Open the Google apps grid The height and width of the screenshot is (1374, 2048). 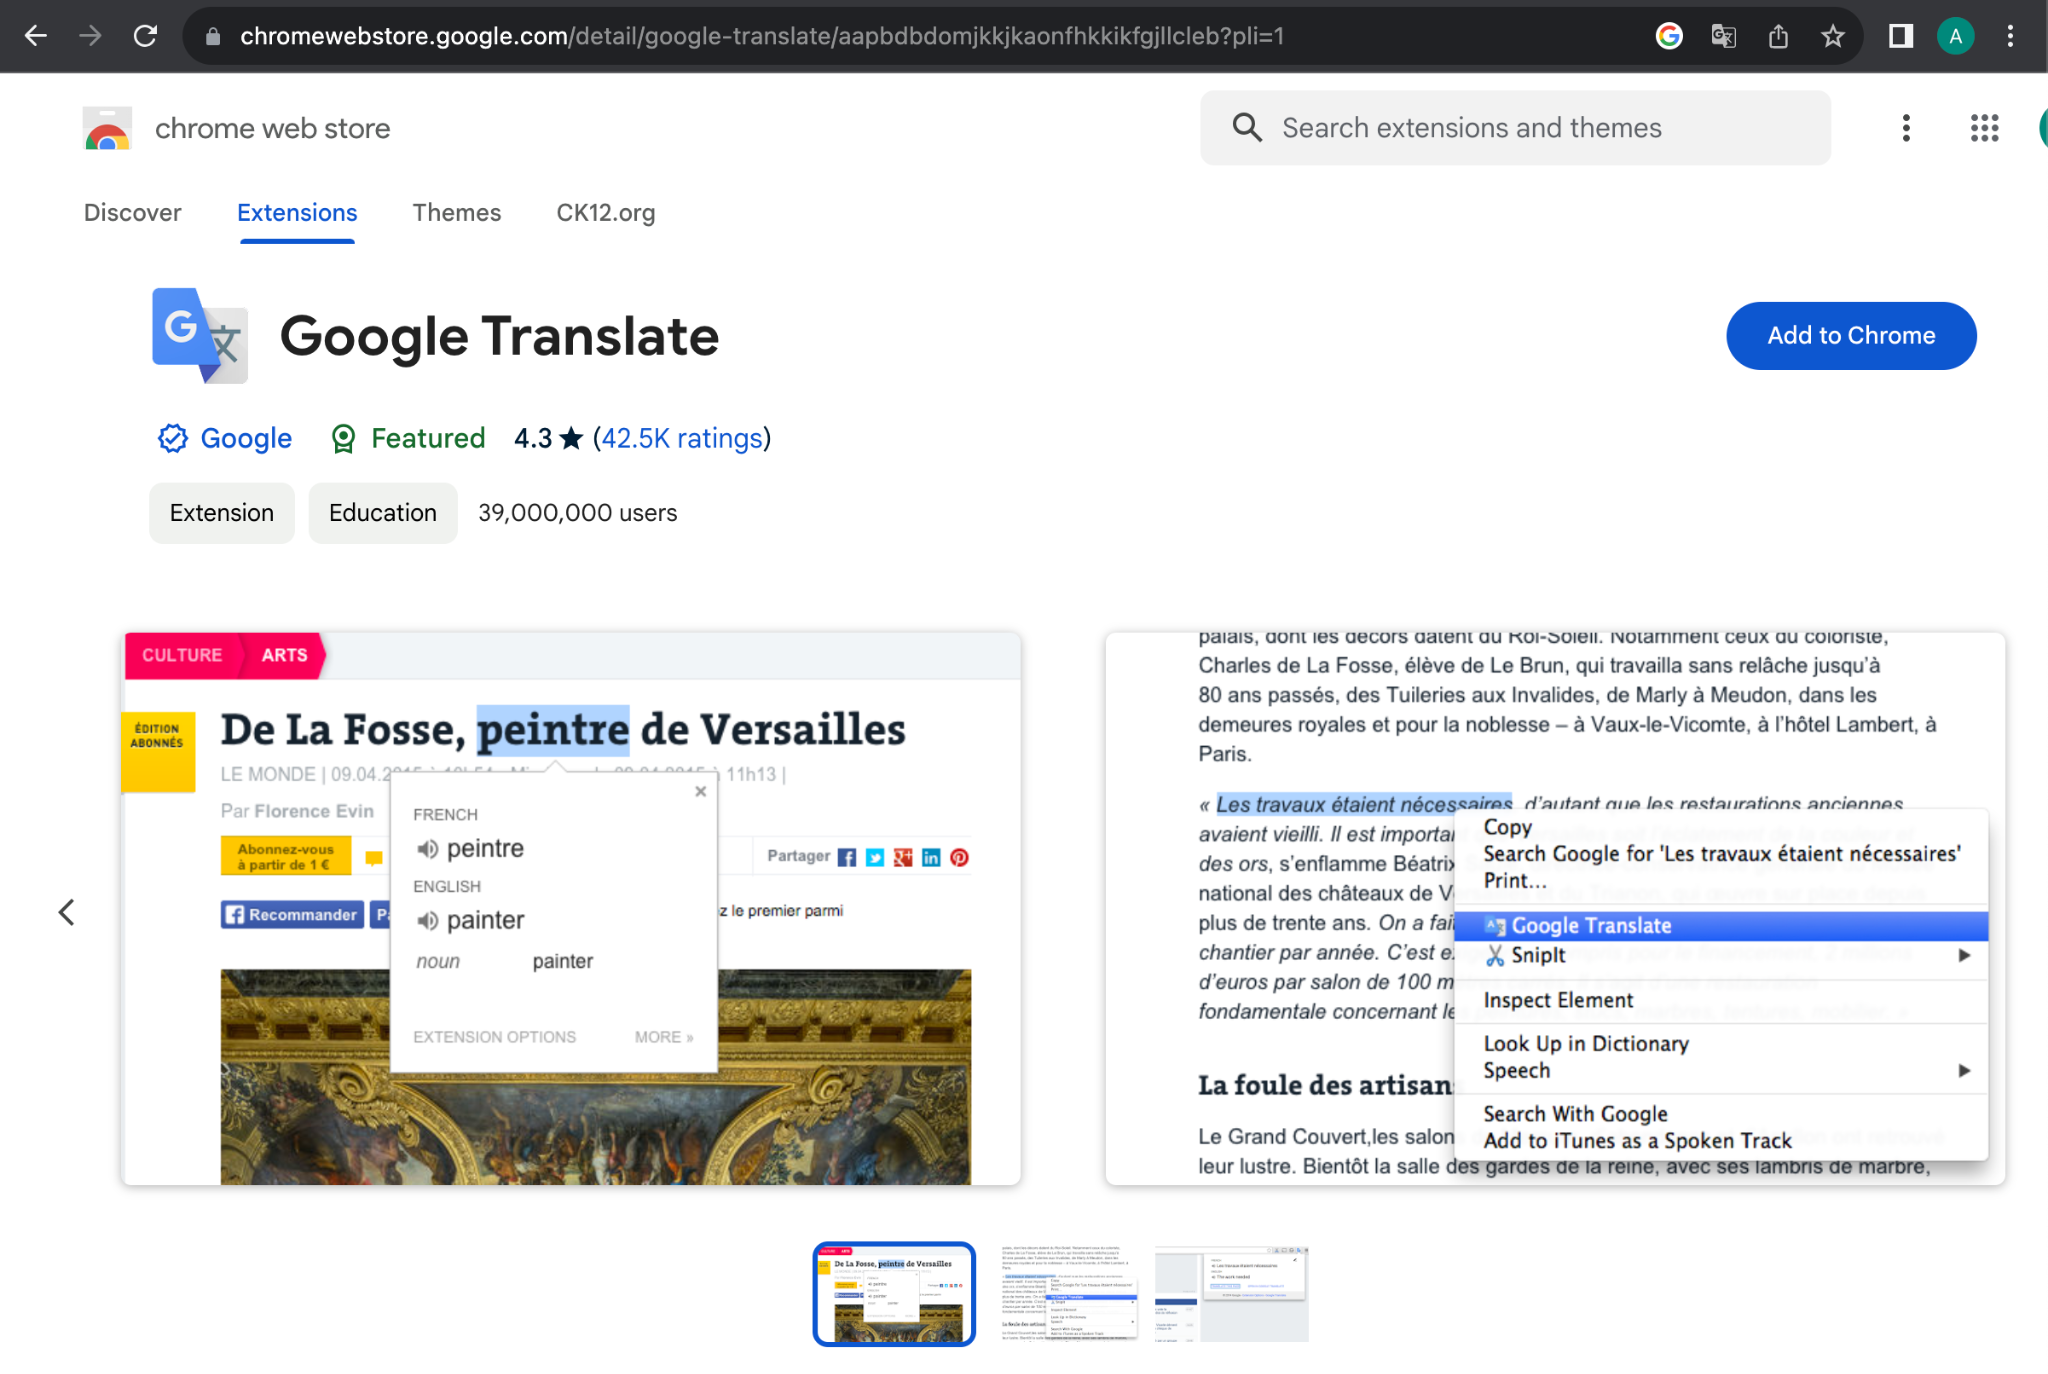[1984, 128]
